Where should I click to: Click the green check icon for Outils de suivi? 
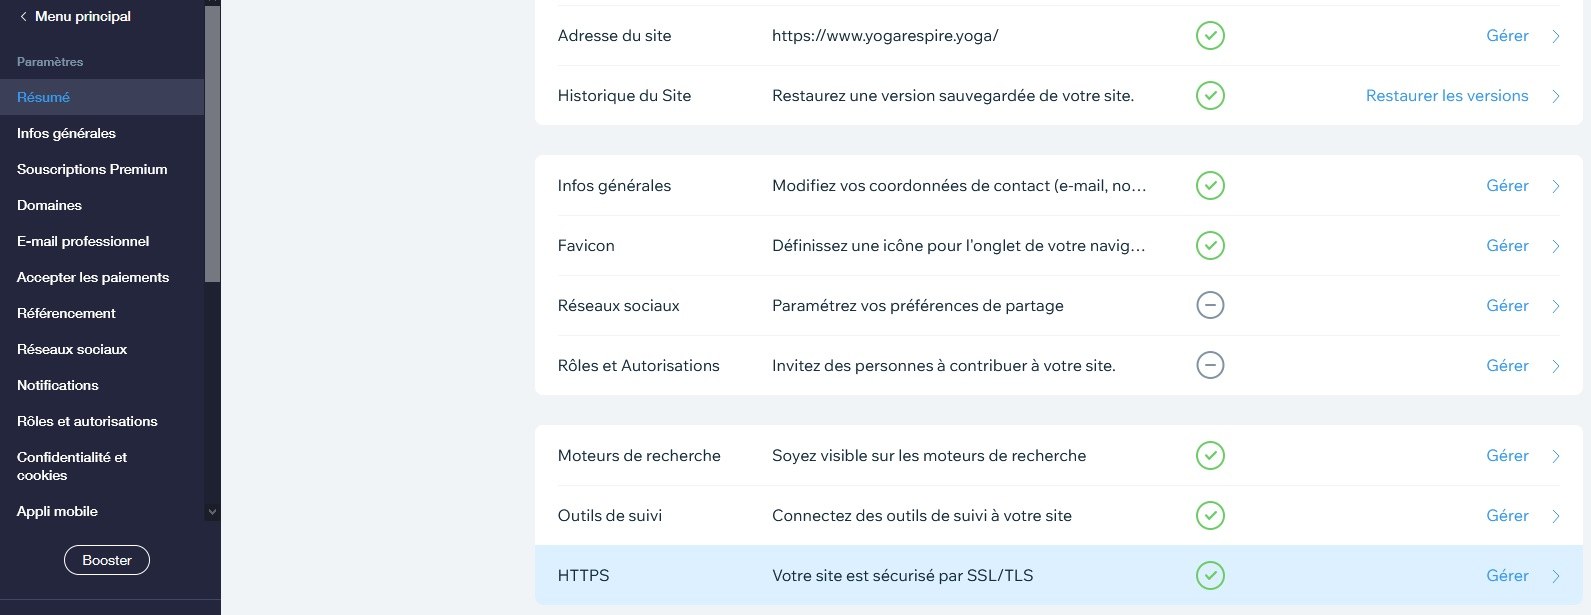click(x=1210, y=515)
